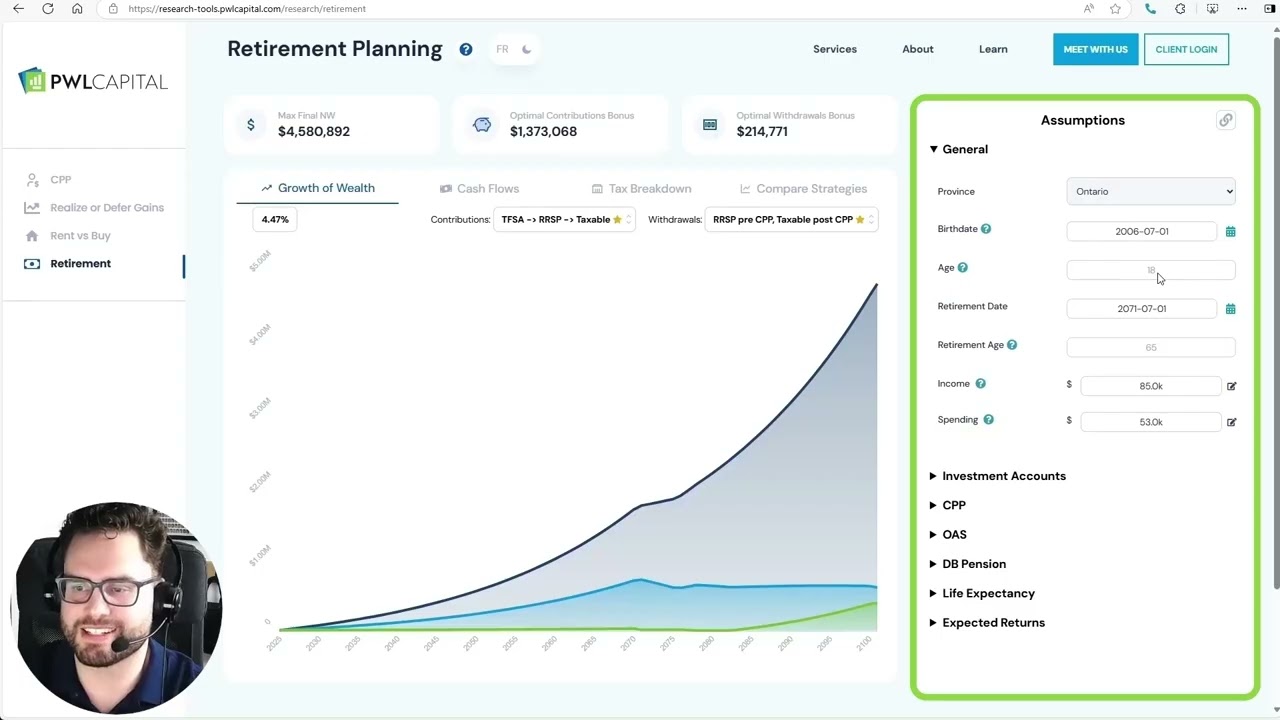1280x720 pixels.
Task: Open the browser three-dot settings menu
Action: (x=1242, y=9)
